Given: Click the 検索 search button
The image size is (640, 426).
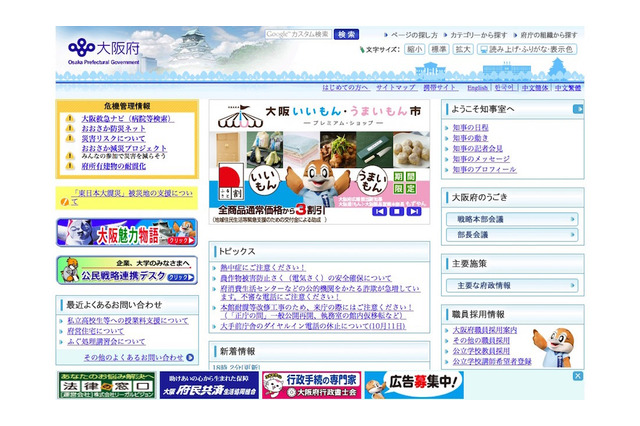Looking at the screenshot, I should tap(346, 34).
